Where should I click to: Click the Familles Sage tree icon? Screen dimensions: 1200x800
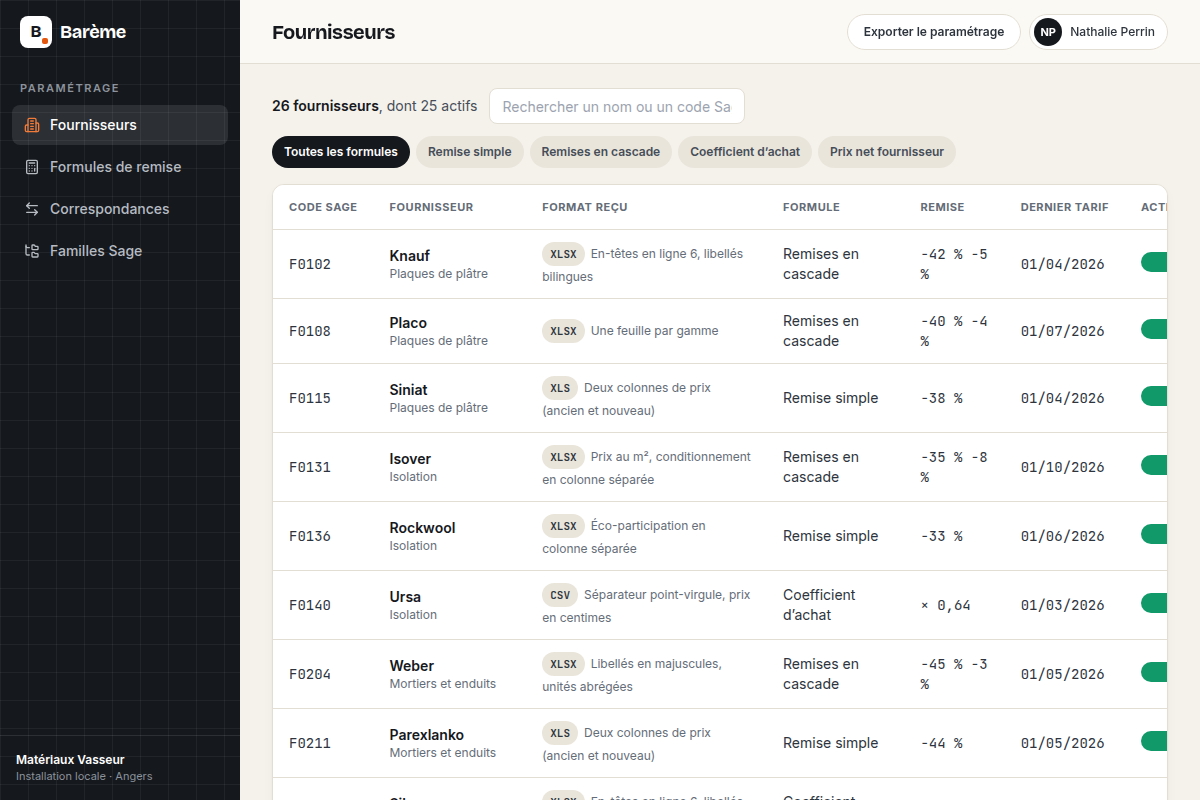point(32,251)
